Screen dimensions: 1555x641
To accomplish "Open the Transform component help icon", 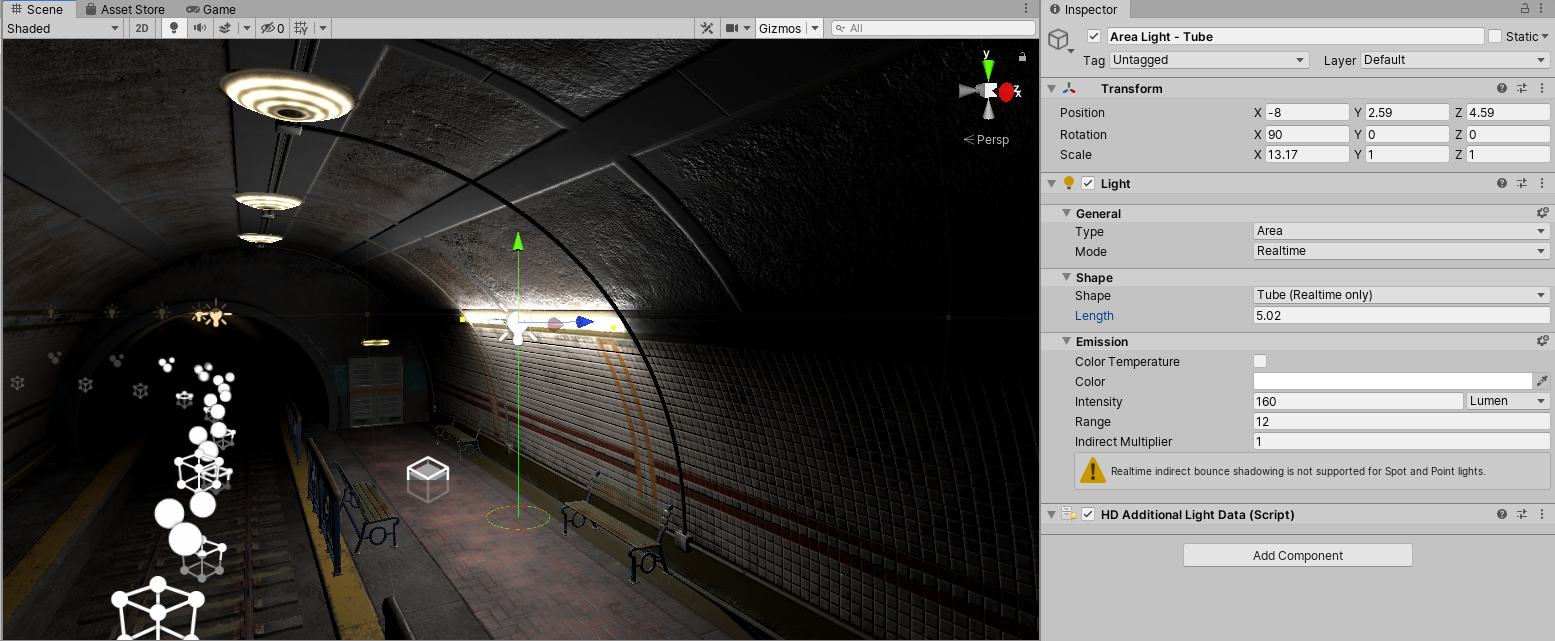I will (1502, 89).
